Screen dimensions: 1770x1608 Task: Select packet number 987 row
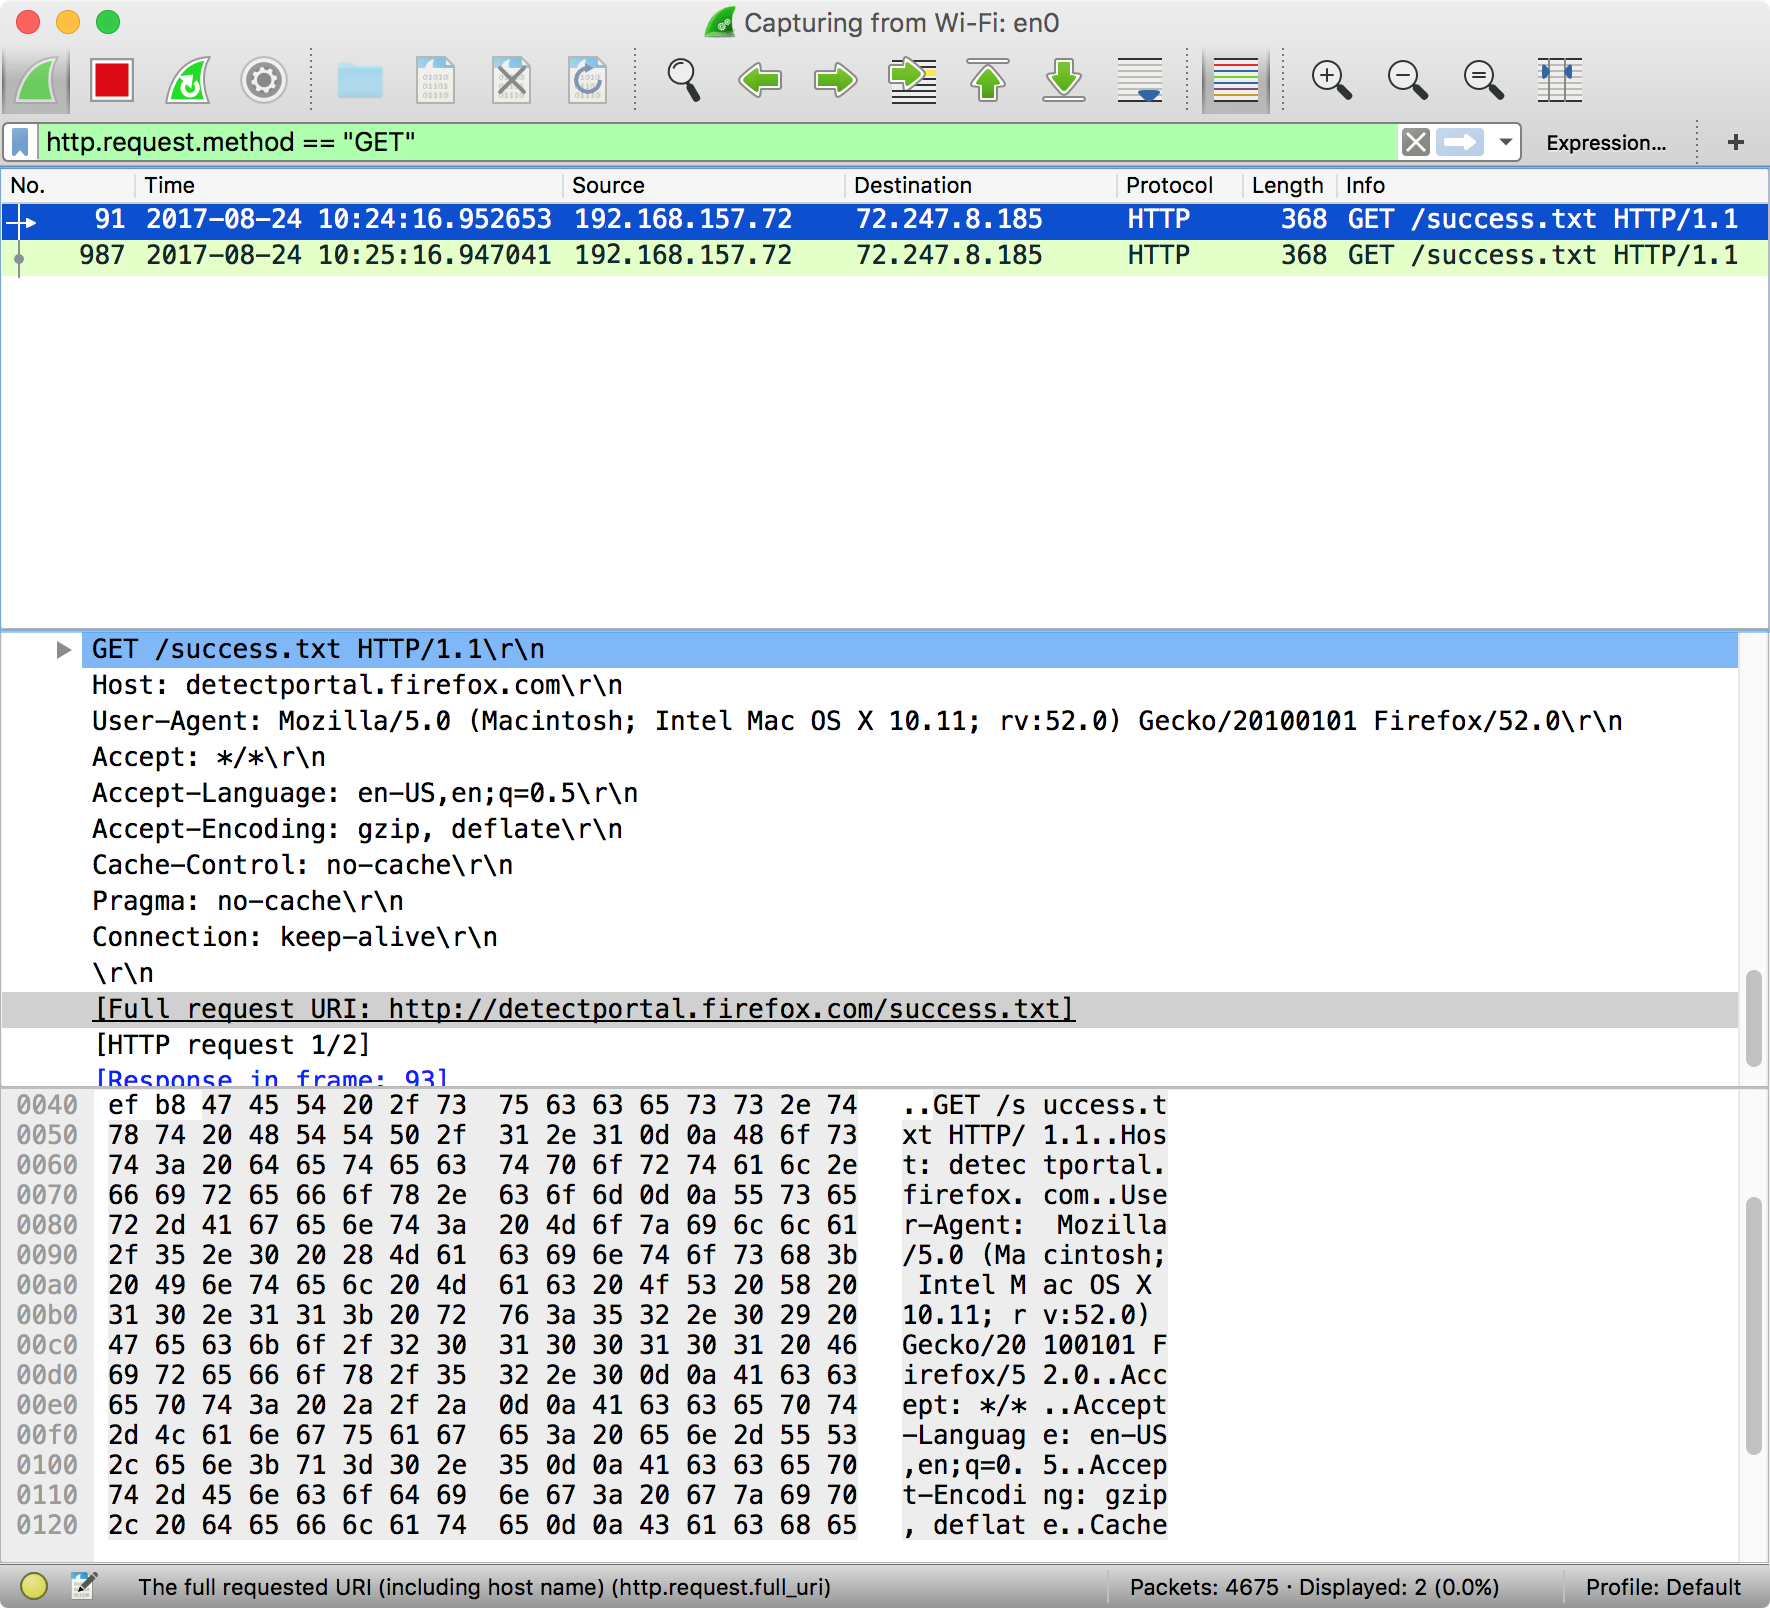tap(885, 255)
